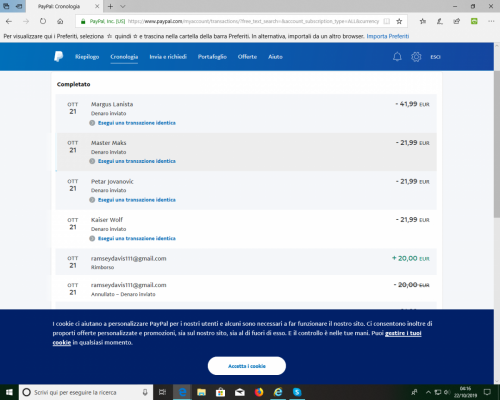Viewport: 500px width, 400px height.
Task: Expand the browser tab list chevron
Action: pyautogui.click(x=123, y=6)
